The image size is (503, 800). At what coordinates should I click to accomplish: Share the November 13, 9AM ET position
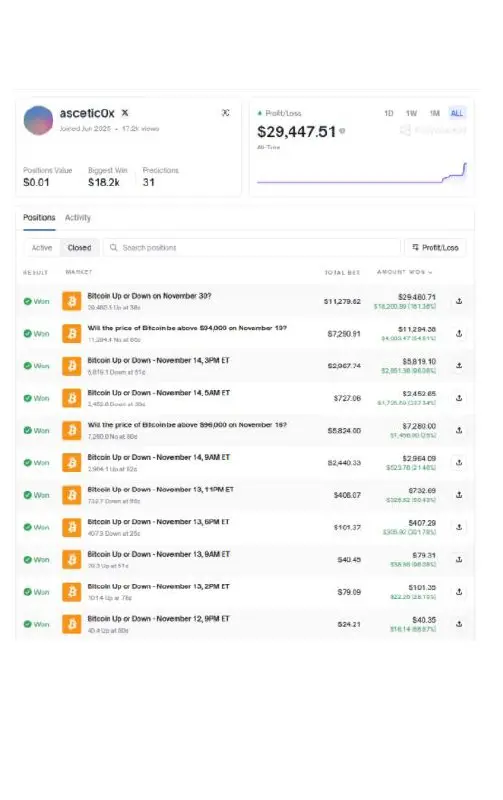pyautogui.click(x=459, y=559)
